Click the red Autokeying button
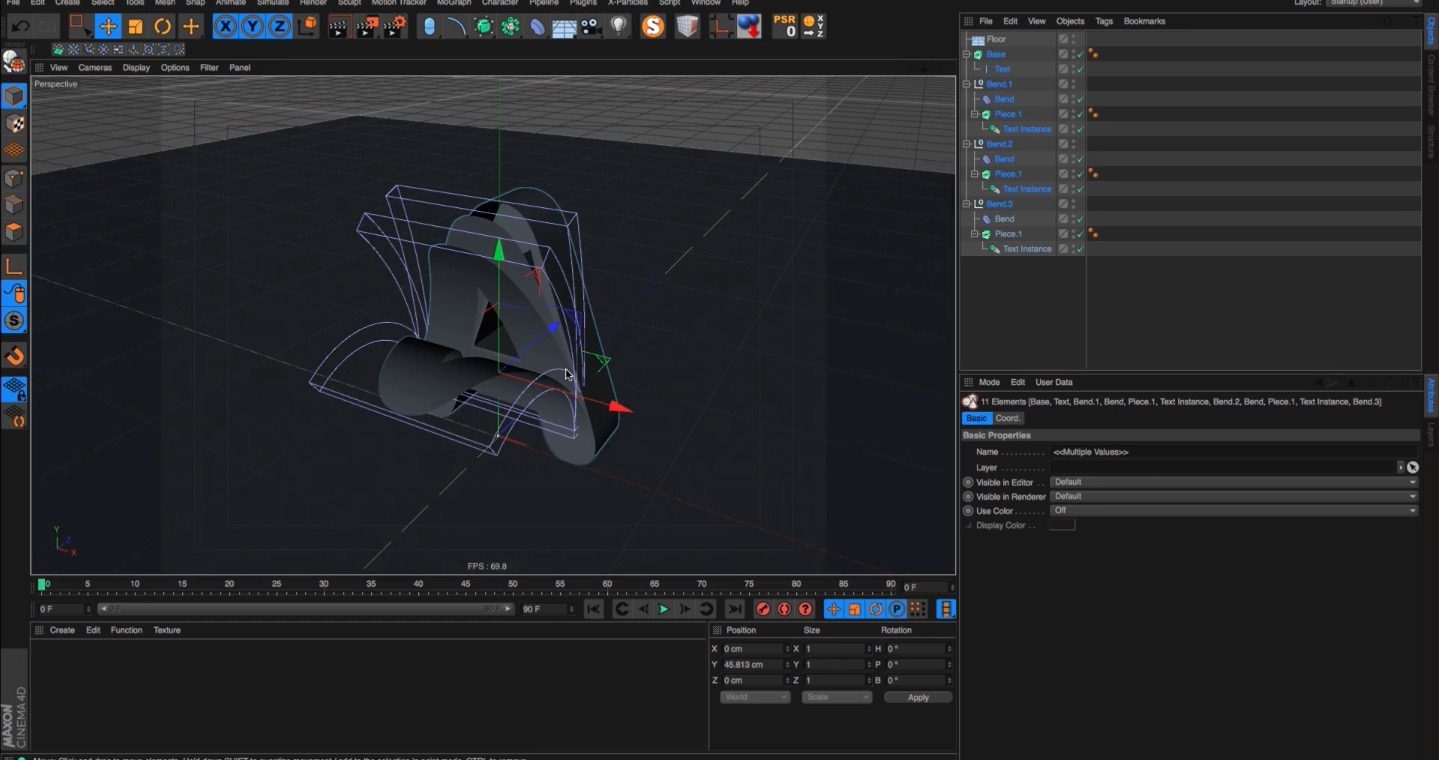This screenshot has height=760, width=1439. [784, 609]
